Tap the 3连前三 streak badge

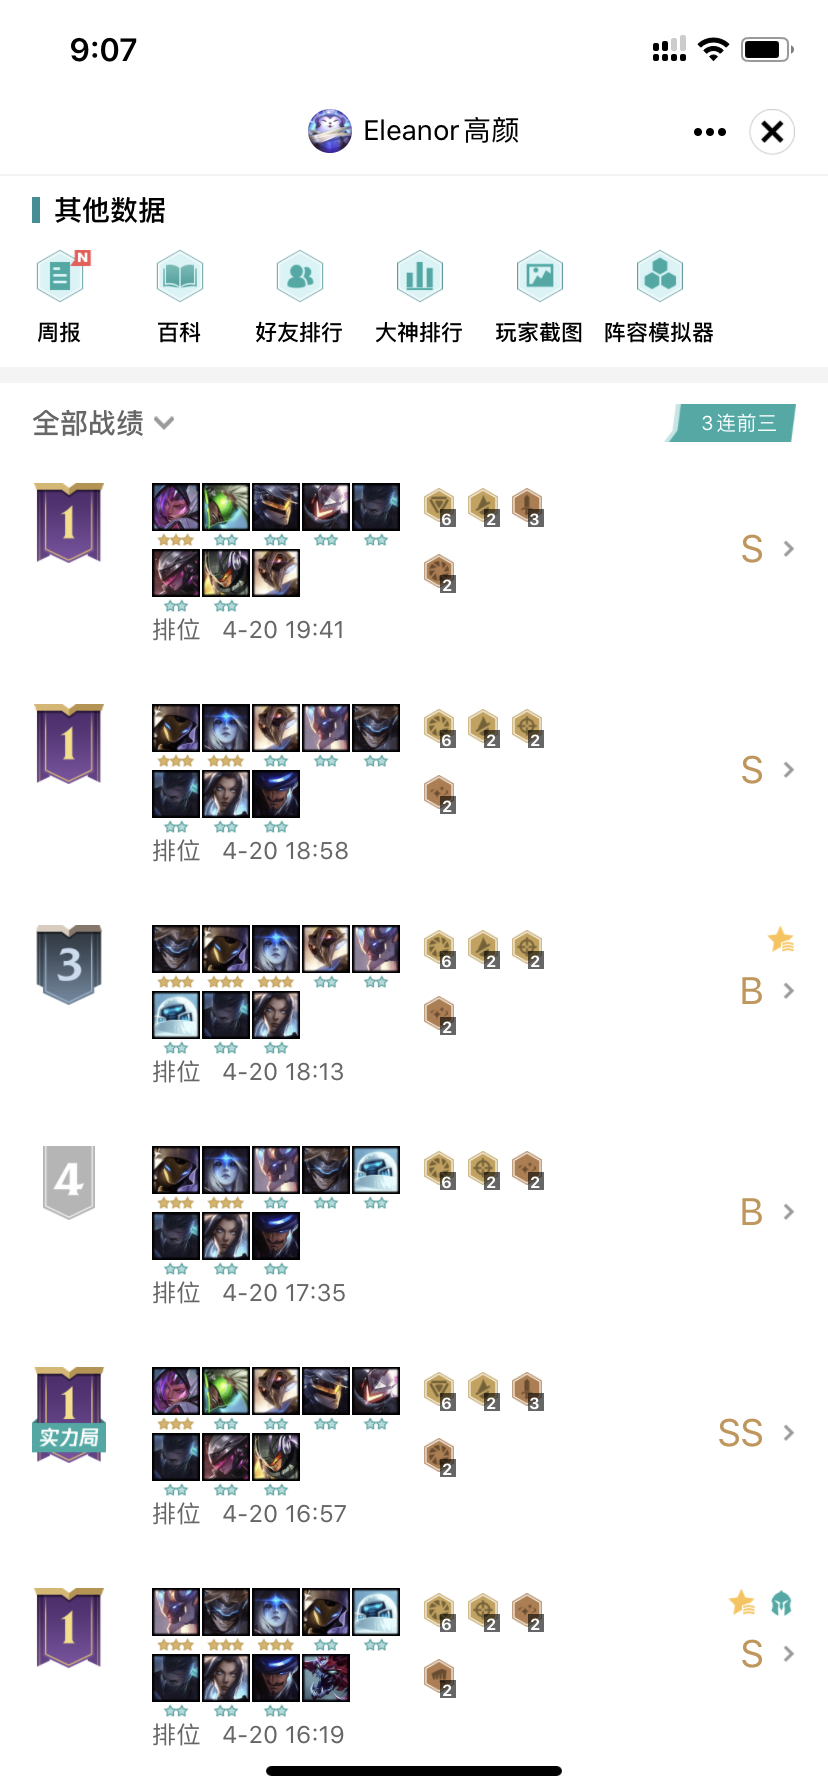tap(731, 423)
